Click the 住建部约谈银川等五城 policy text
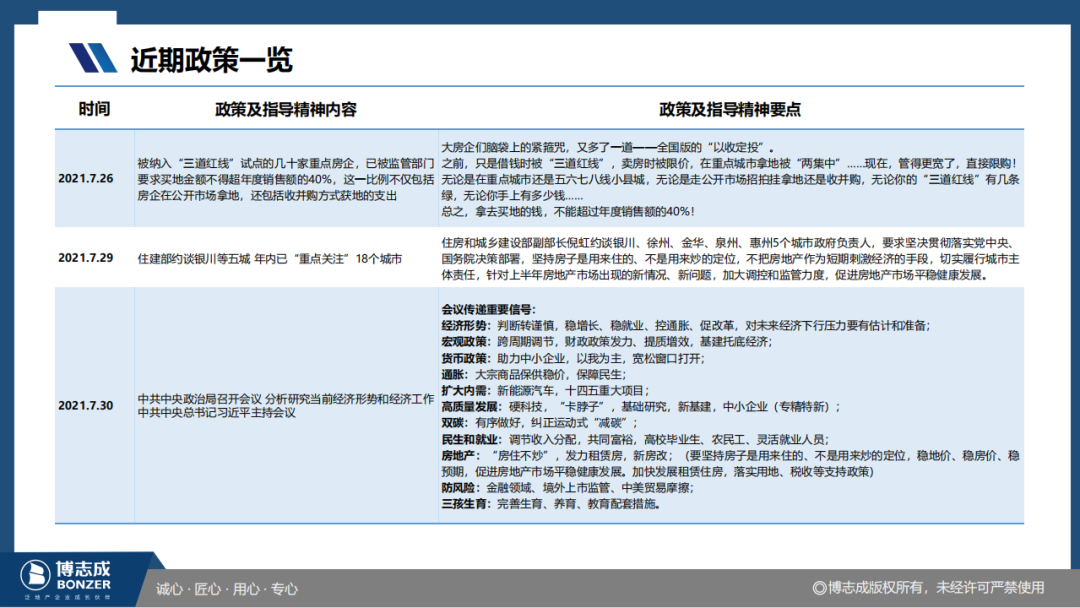 (x=269, y=258)
